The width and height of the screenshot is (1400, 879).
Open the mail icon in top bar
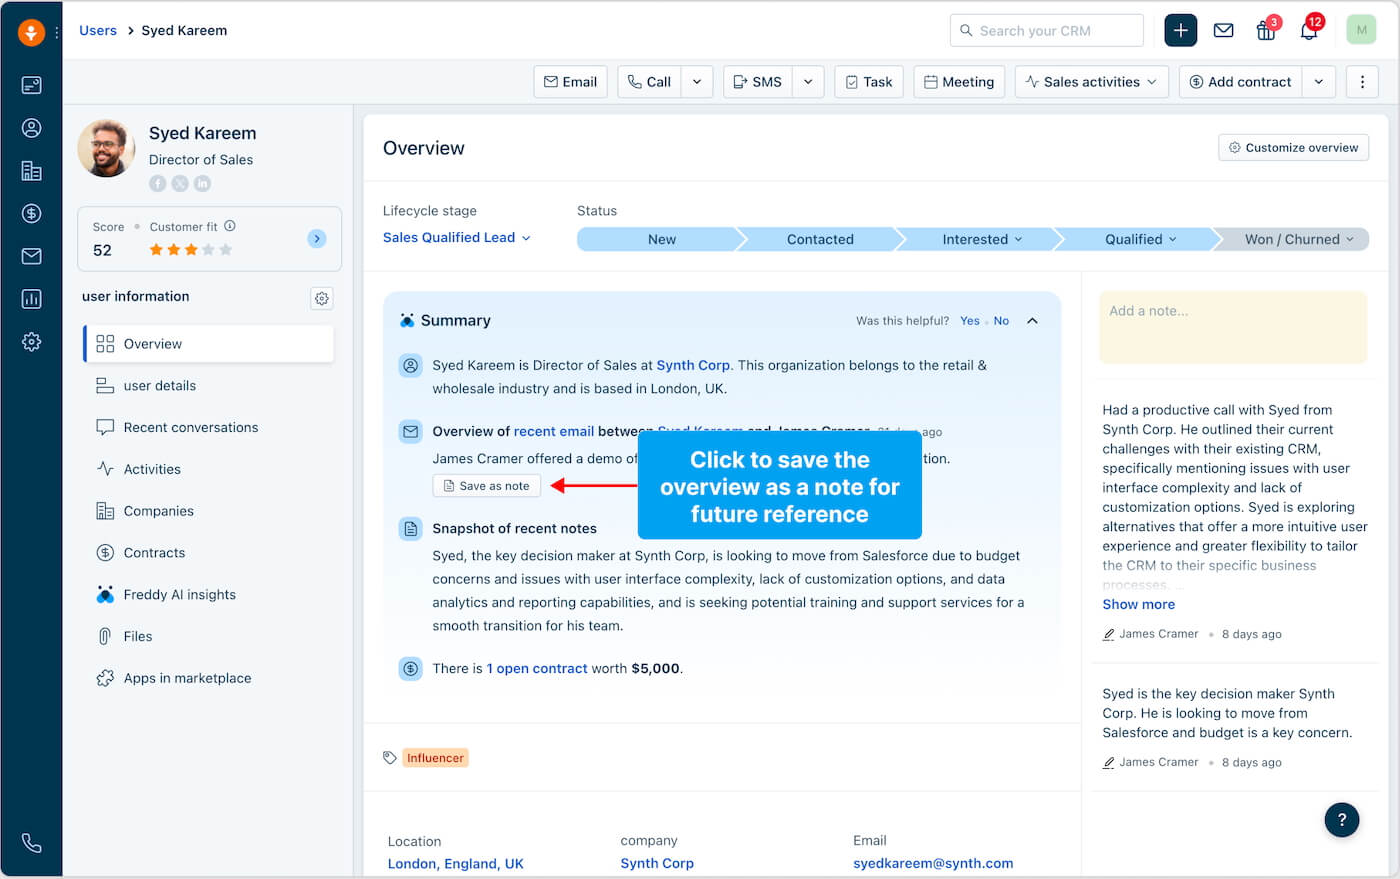[x=1223, y=31]
